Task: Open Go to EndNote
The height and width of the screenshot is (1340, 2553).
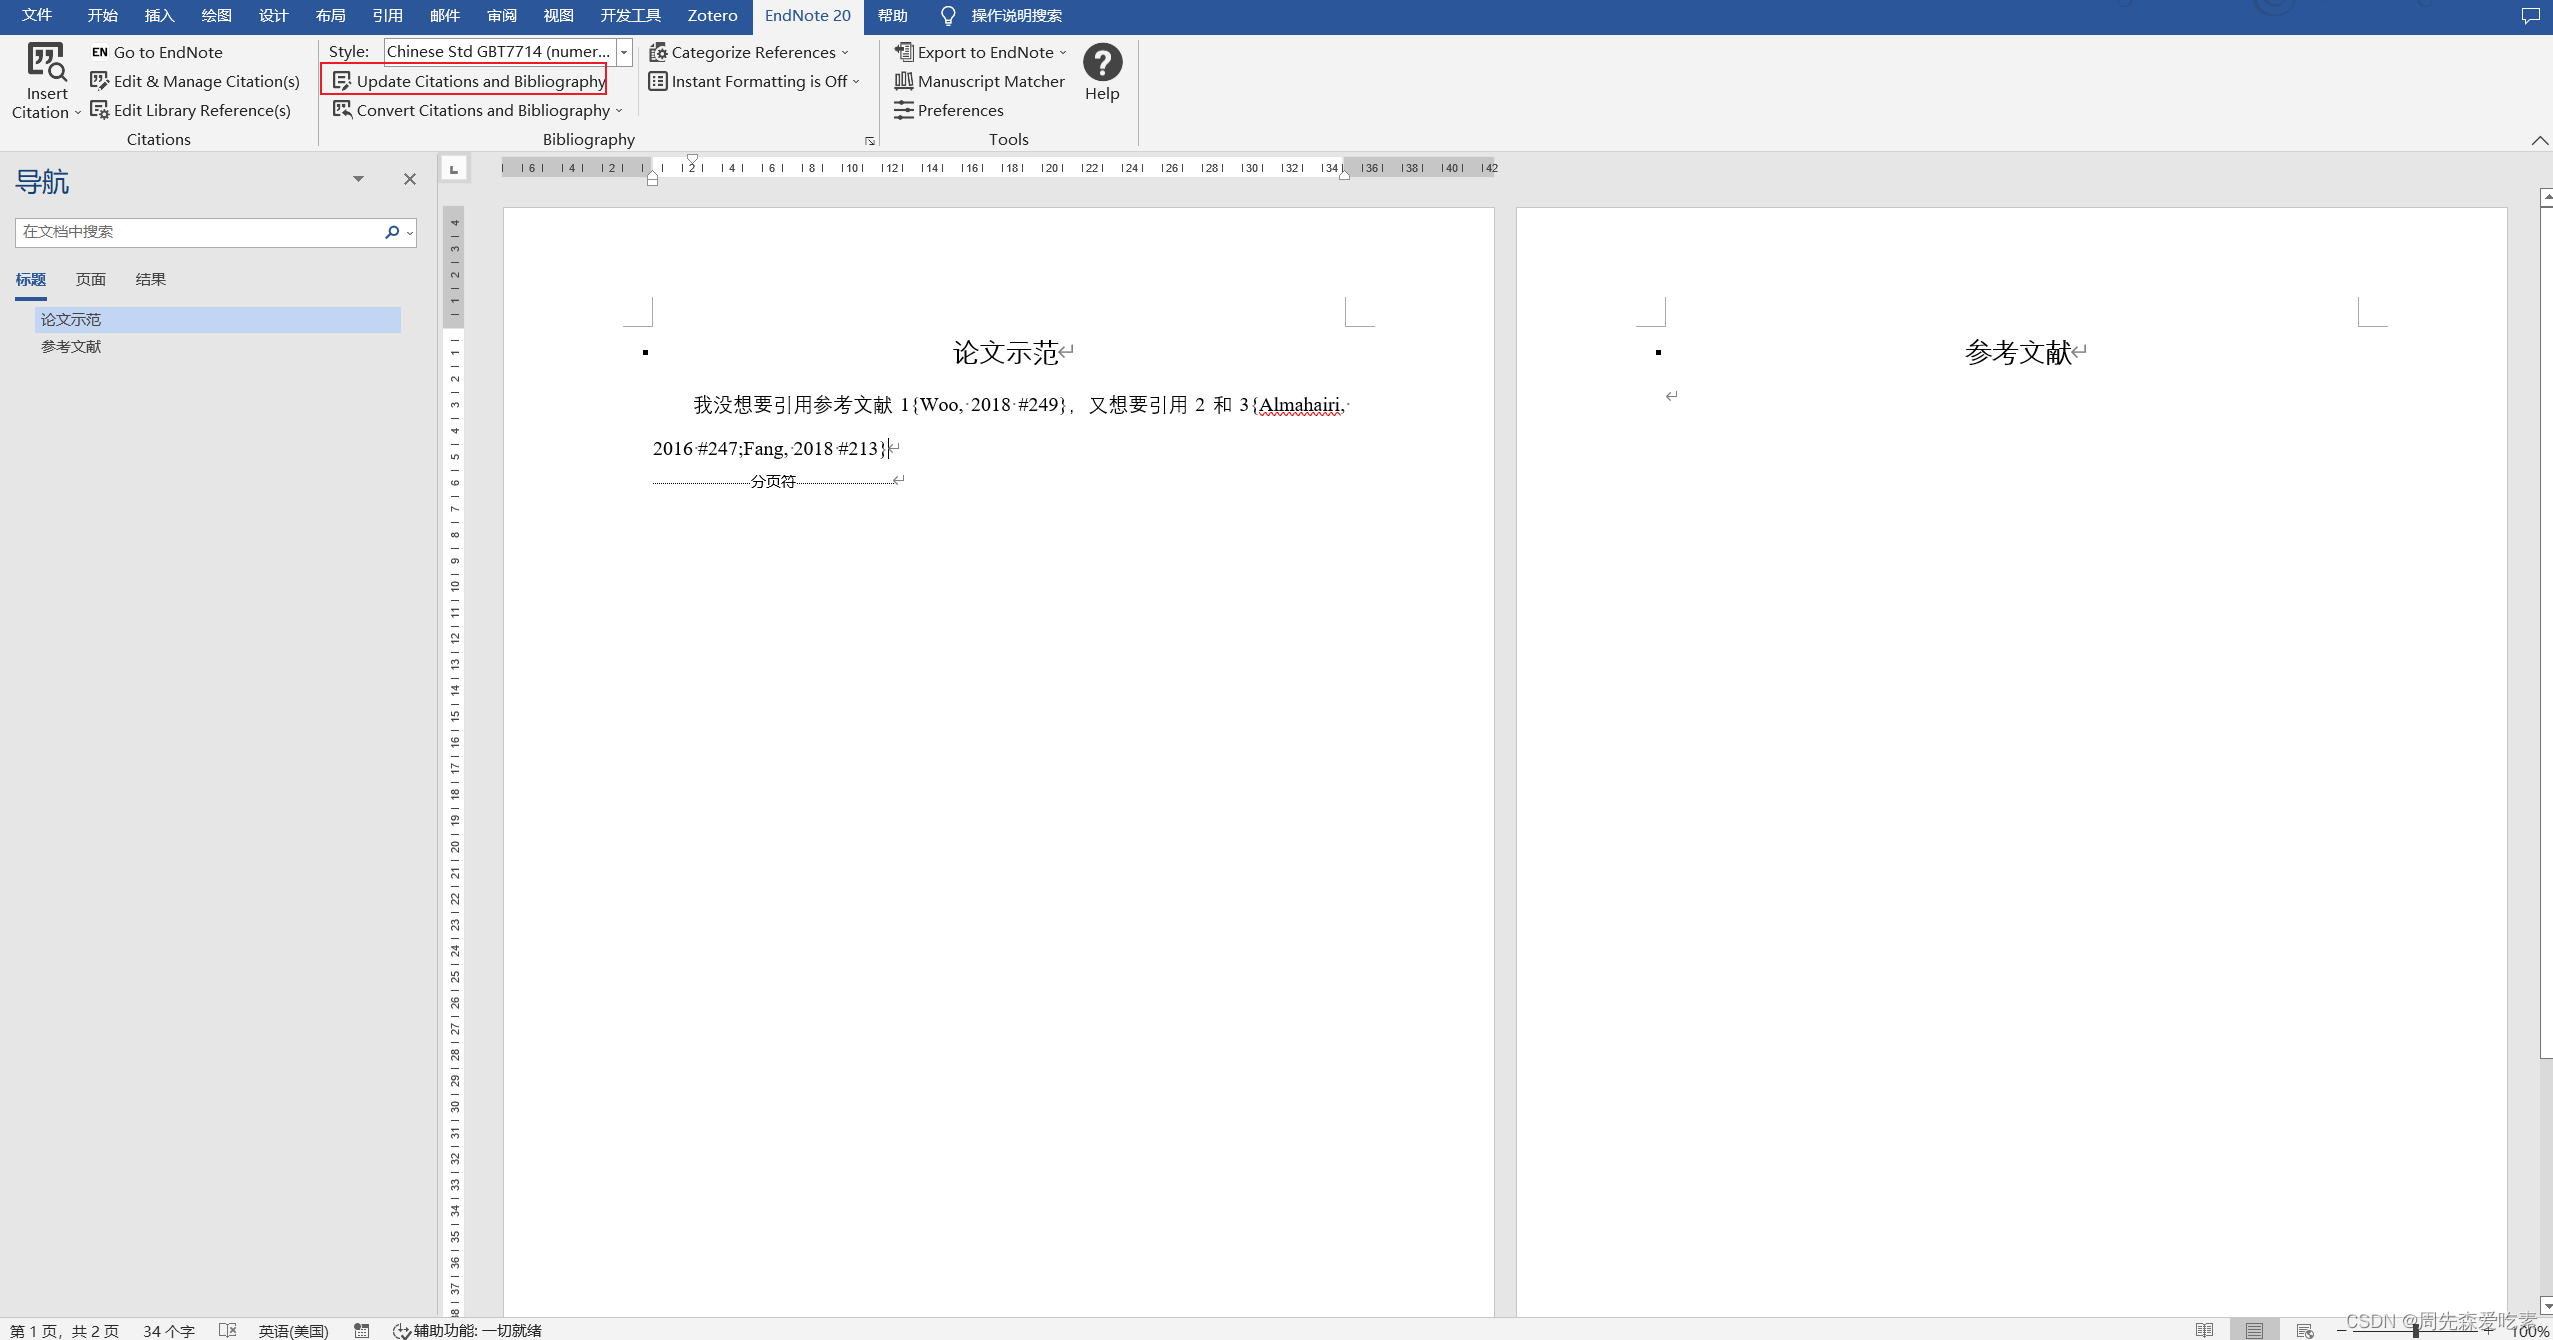Action: pyautogui.click(x=167, y=52)
